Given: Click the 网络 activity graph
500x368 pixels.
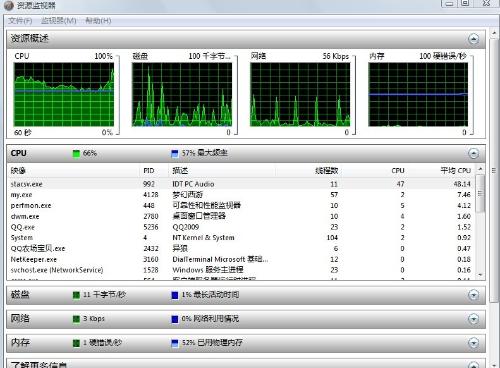Looking at the screenshot, I should coord(300,94).
